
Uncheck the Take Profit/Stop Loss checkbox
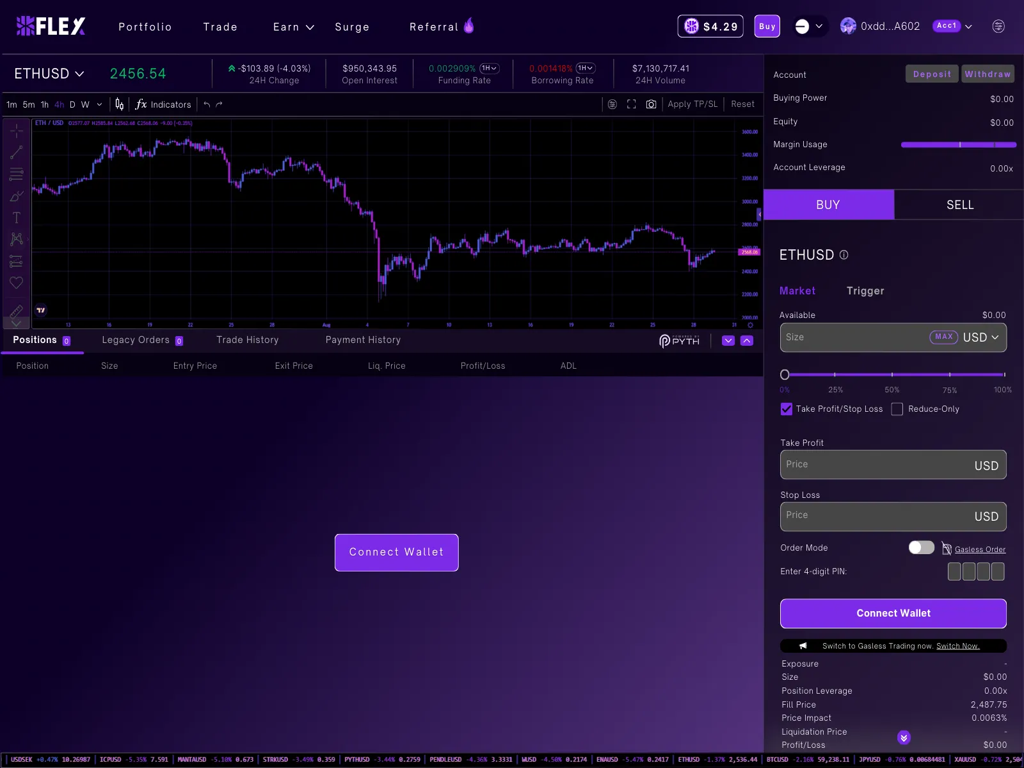point(786,409)
